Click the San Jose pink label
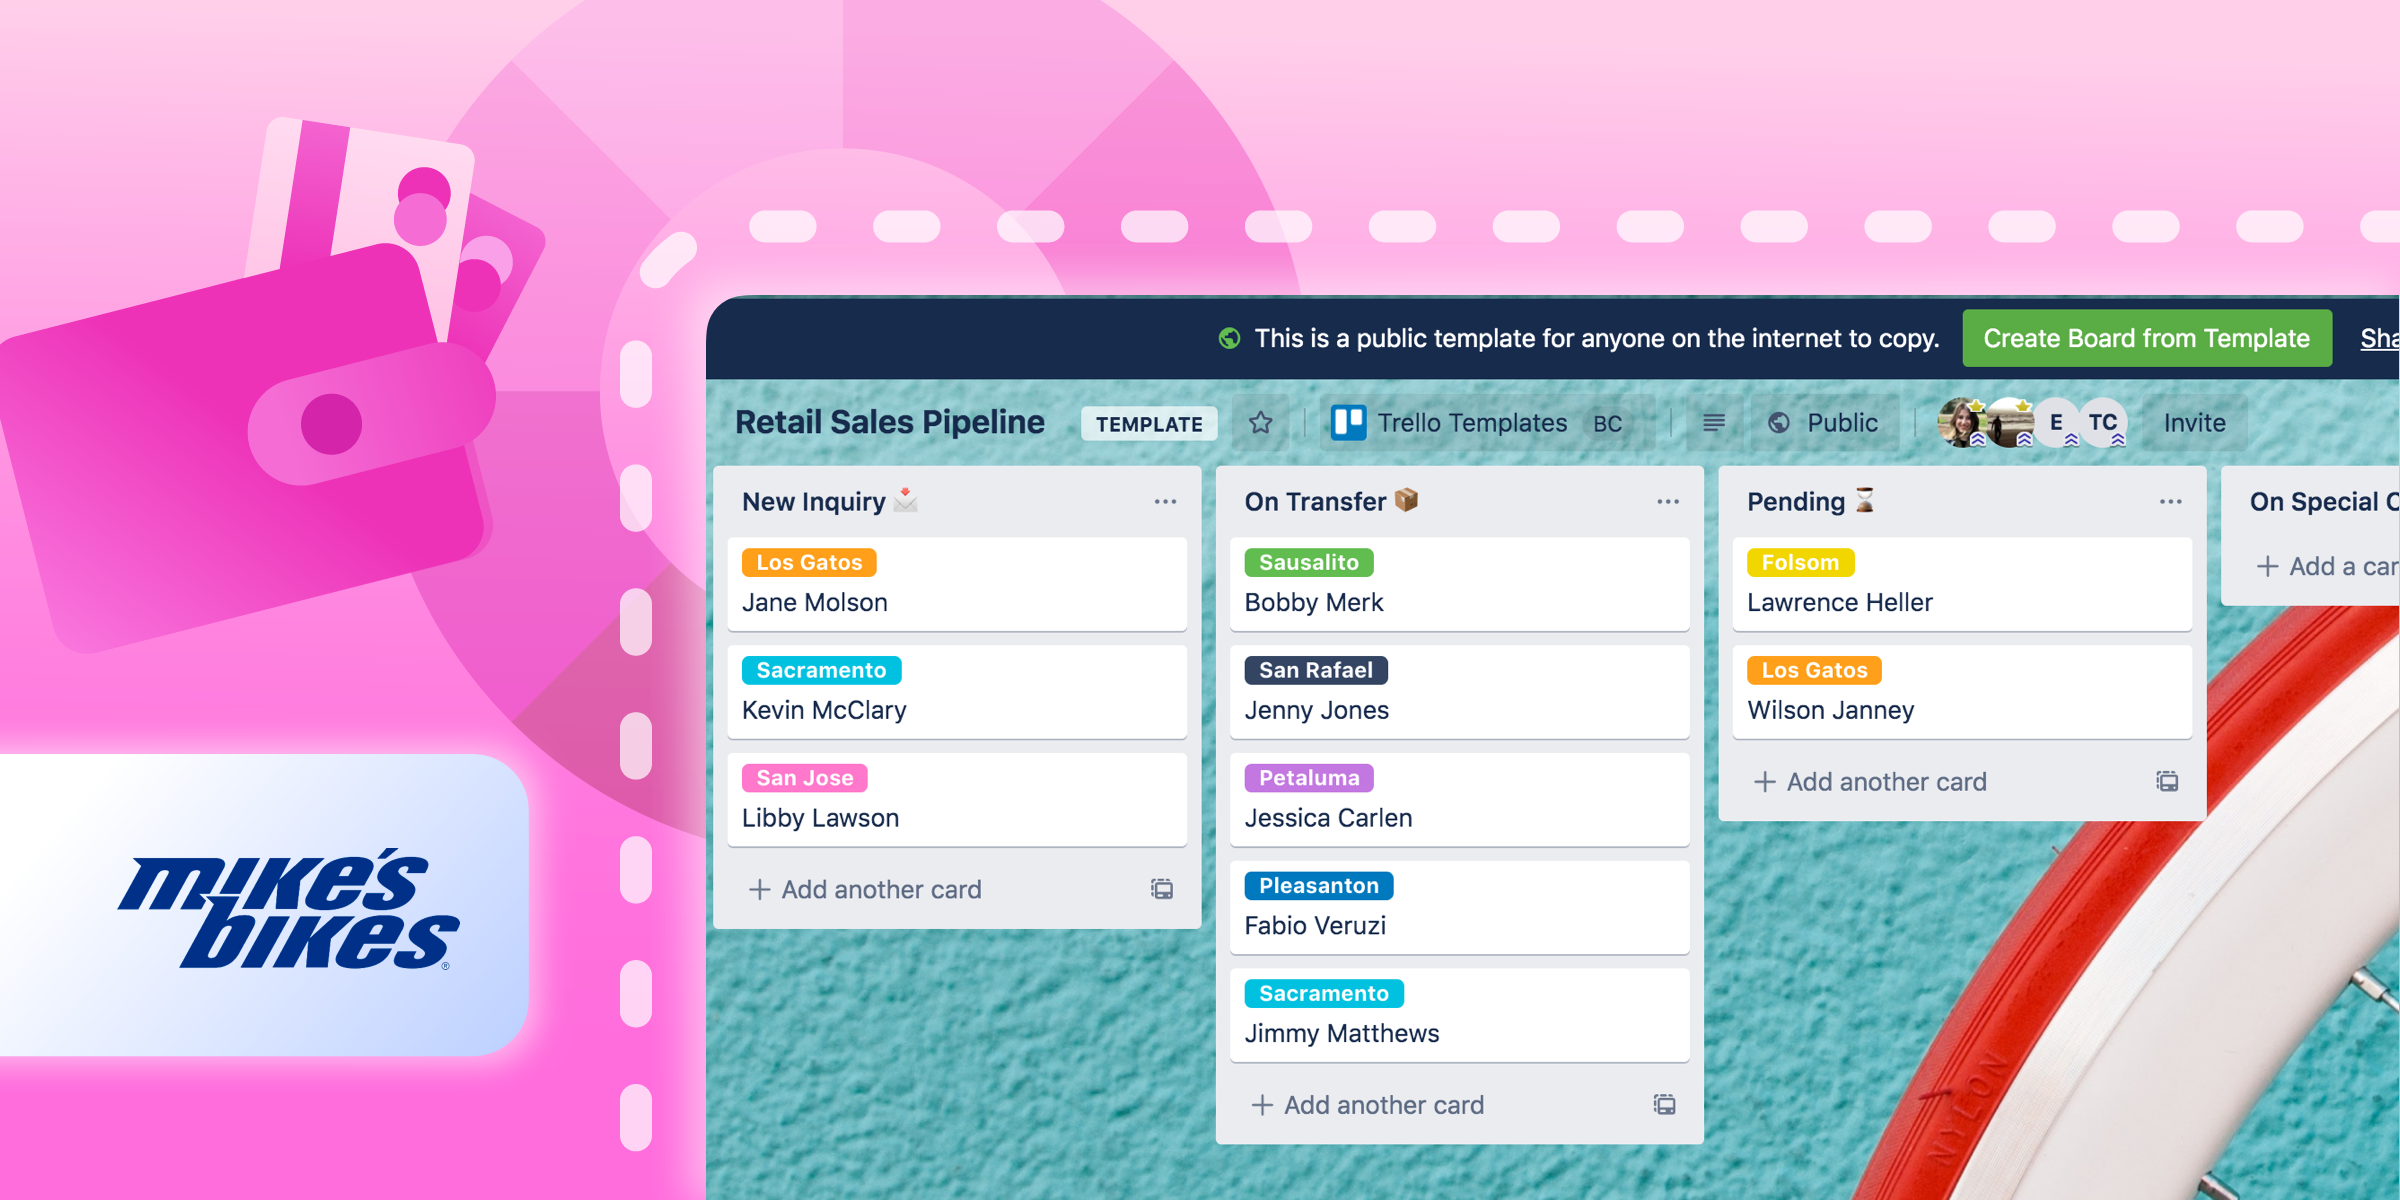Image resolution: width=2400 pixels, height=1200 pixels. click(804, 778)
